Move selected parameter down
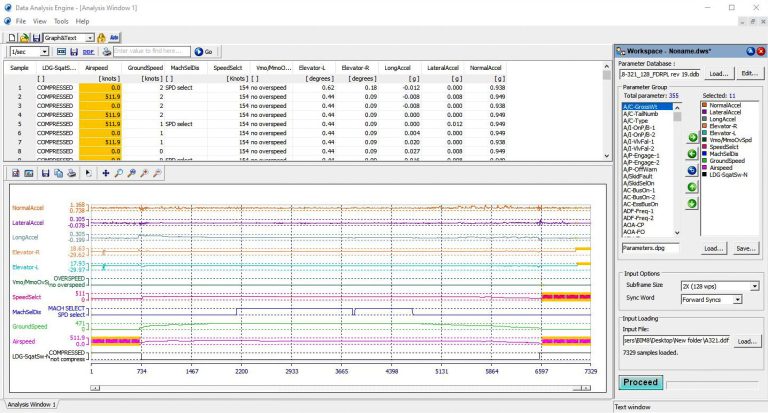Screen dimensions: 768x413 692,203
